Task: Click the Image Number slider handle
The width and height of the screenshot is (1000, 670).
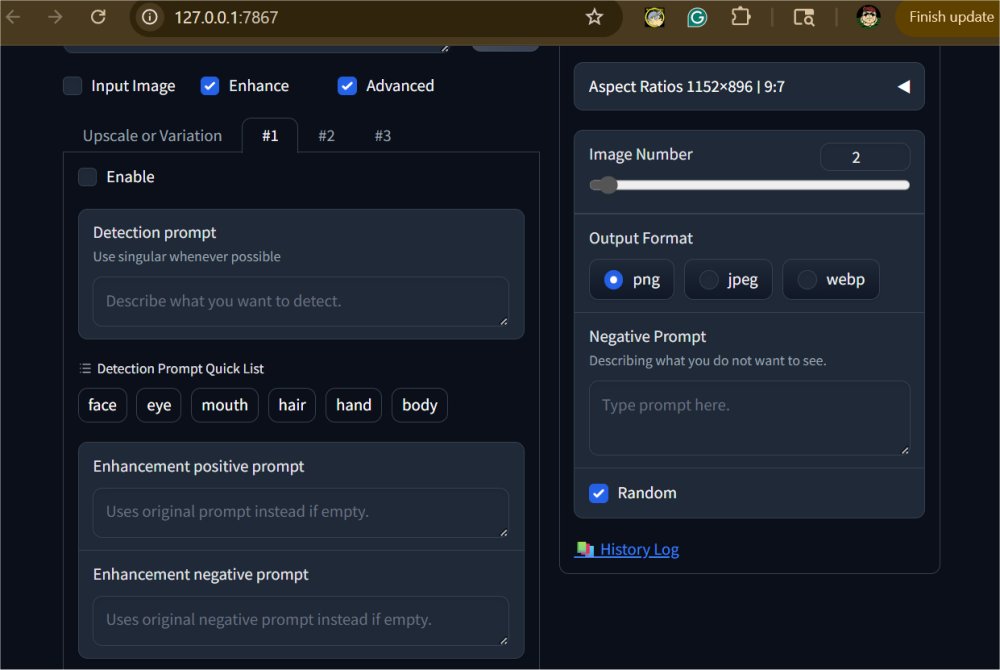Action: click(605, 185)
